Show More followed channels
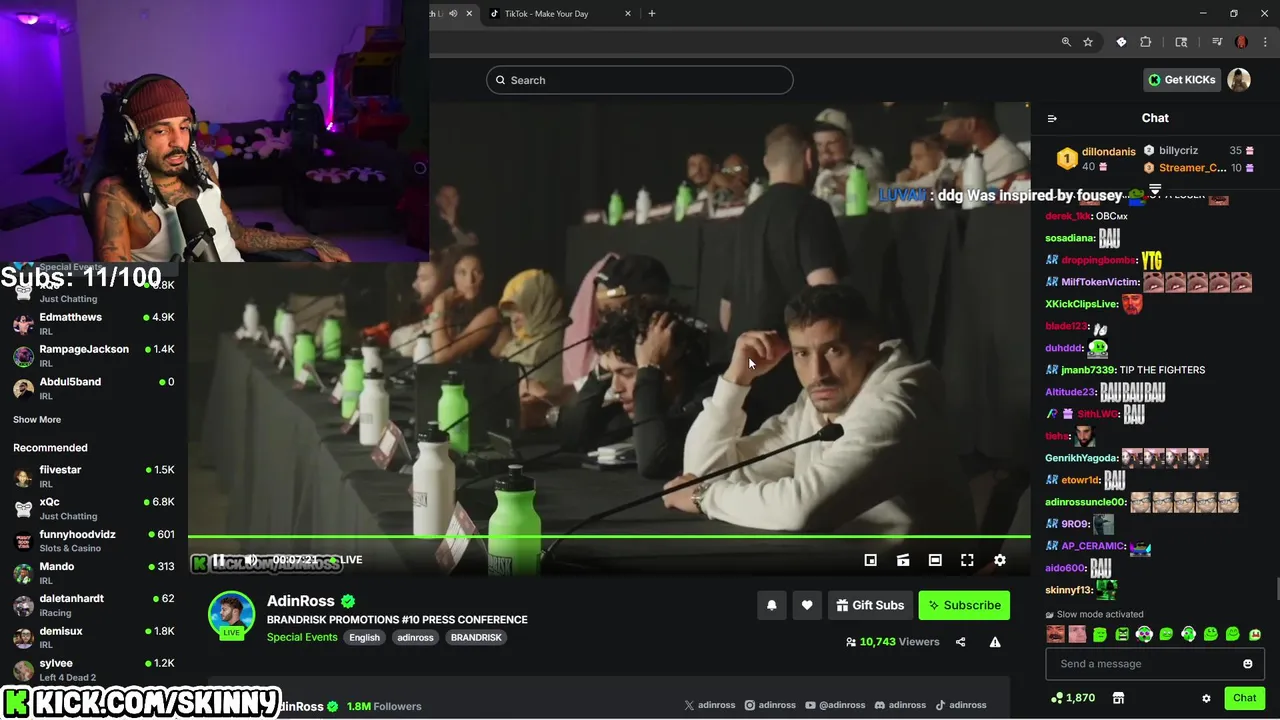The width and height of the screenshot is (1280, 720). click(x=37, y=420)
